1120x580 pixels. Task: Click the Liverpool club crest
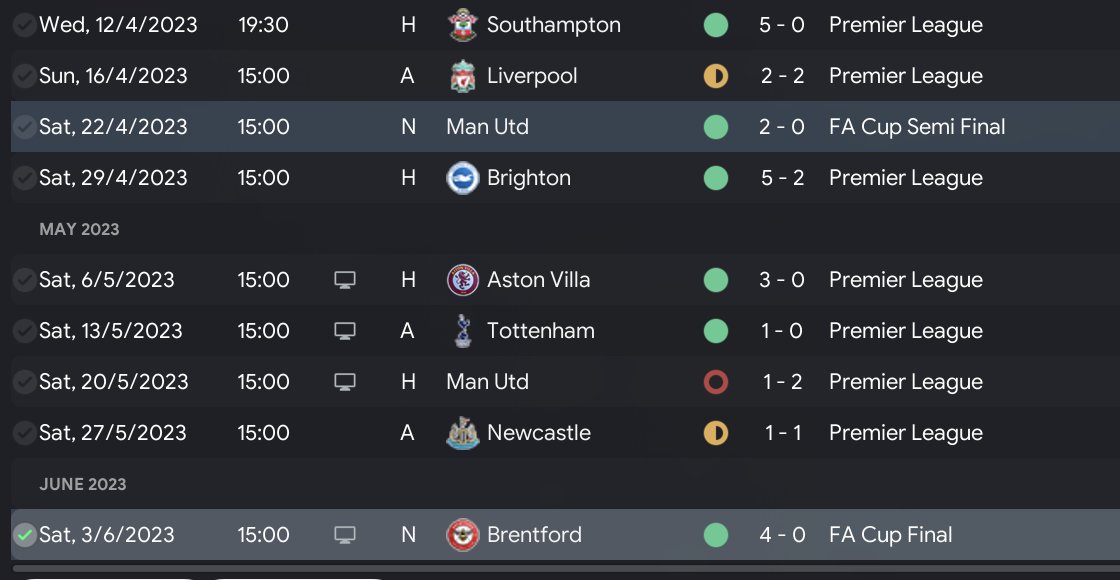(460, 76)
